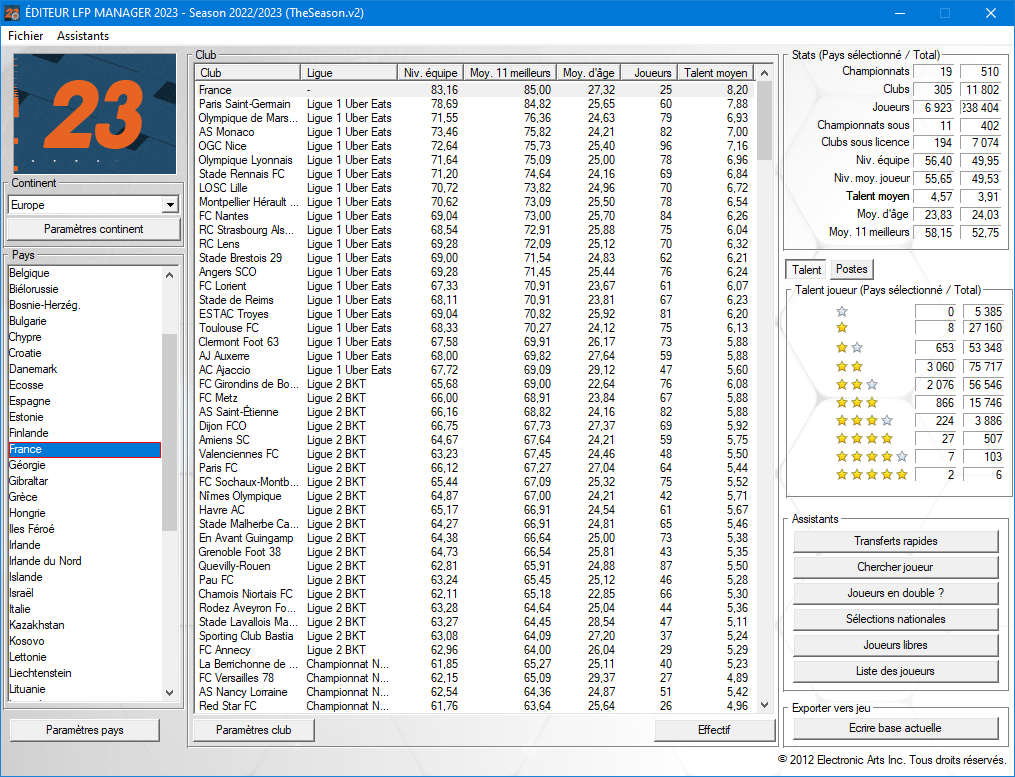Viewport: 1015px width, 777px height.
Task: Click scroll-up arrow of club list
Action: click(764, 73)
